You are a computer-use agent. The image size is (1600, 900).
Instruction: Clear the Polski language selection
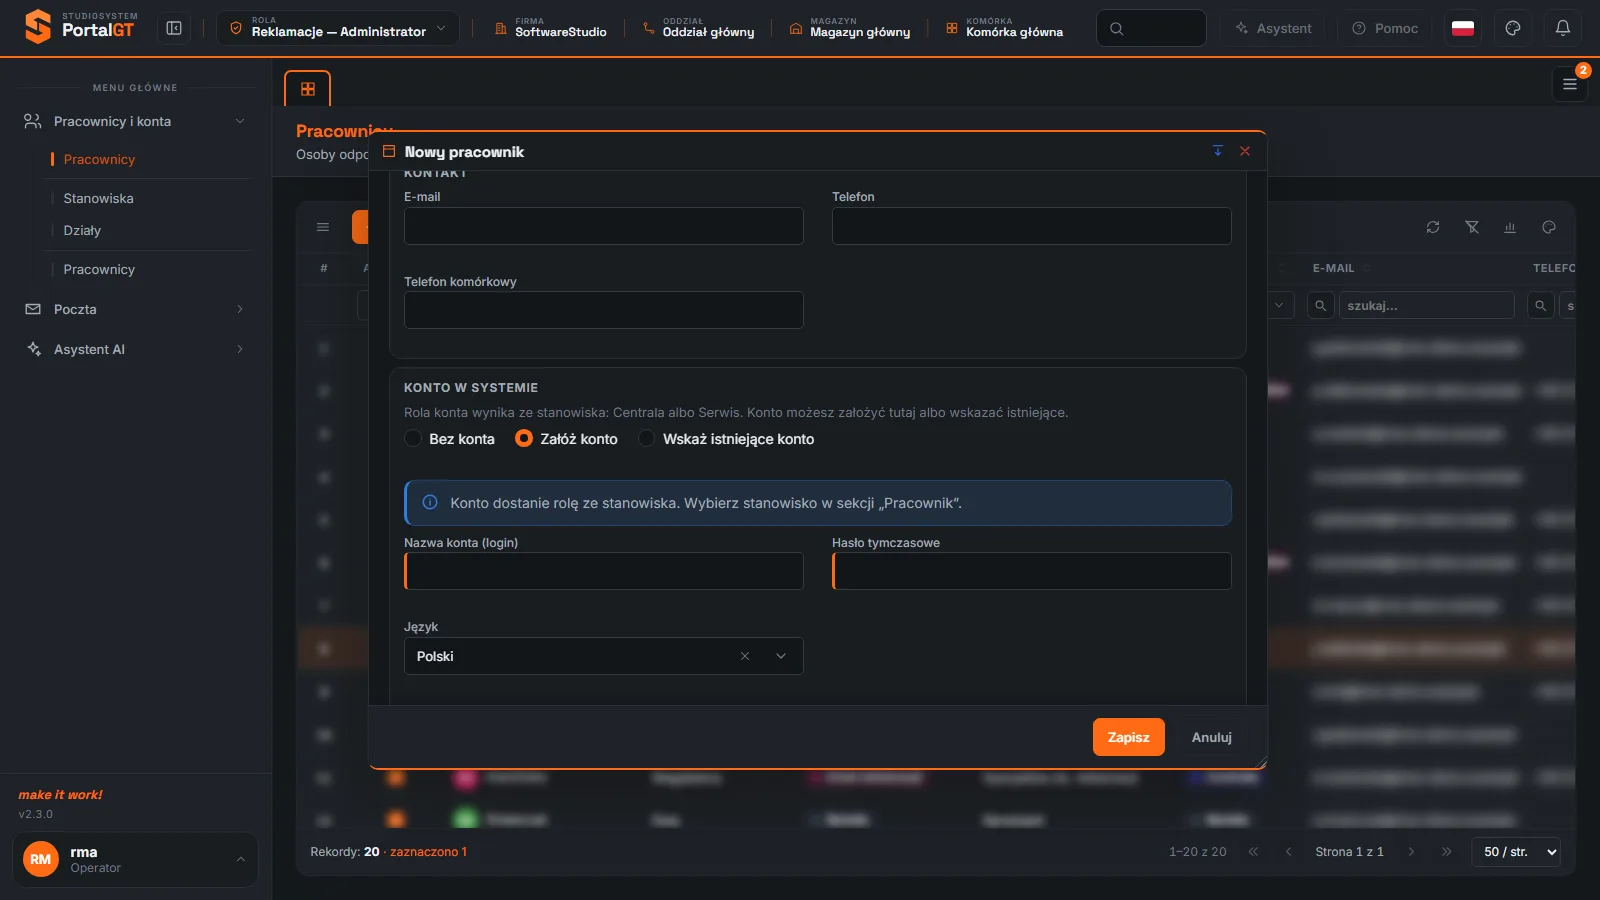click(x=745, y=656)
